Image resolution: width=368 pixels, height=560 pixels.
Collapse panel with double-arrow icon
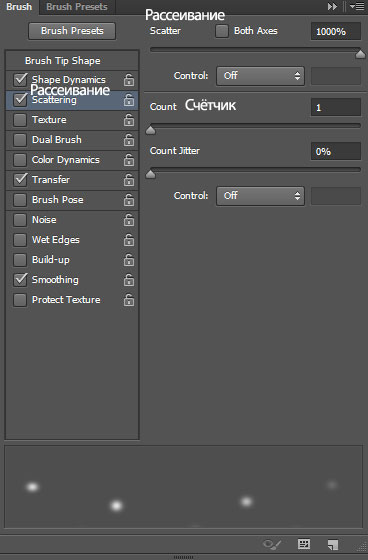332,6
